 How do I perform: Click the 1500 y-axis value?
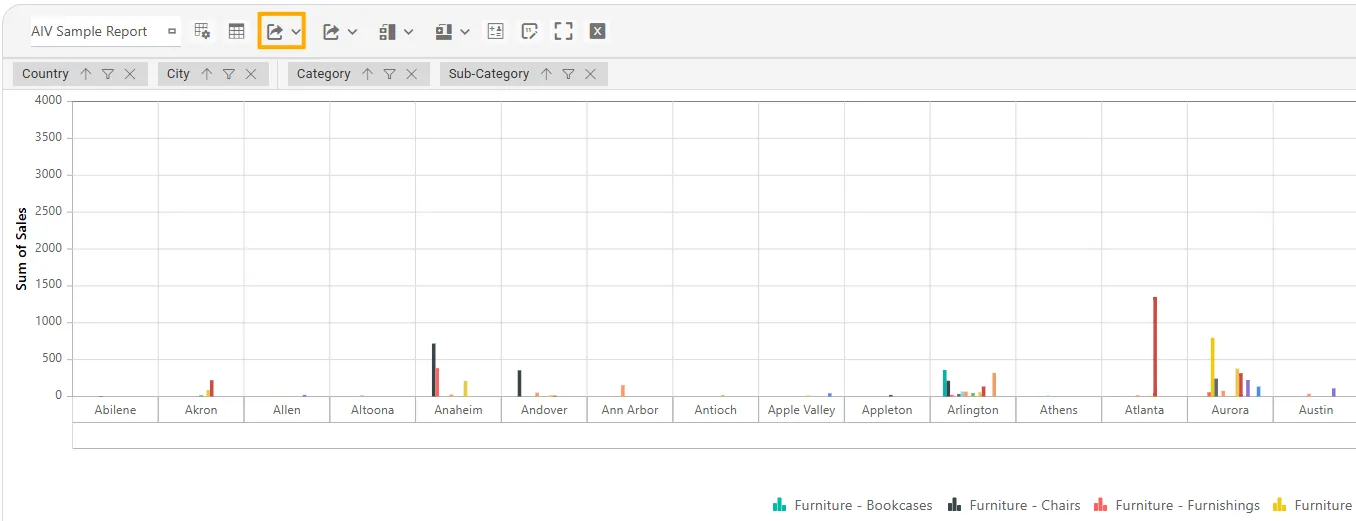point(48,285)
